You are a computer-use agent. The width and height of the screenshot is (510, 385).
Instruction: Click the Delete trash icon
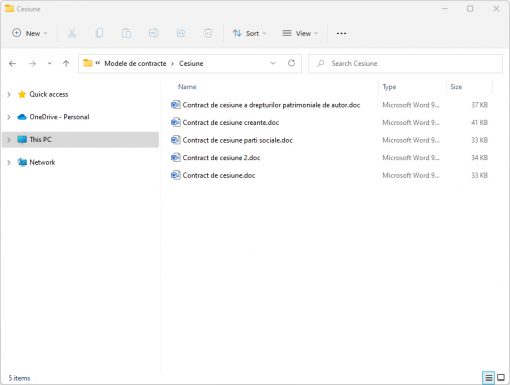(208, 33)
